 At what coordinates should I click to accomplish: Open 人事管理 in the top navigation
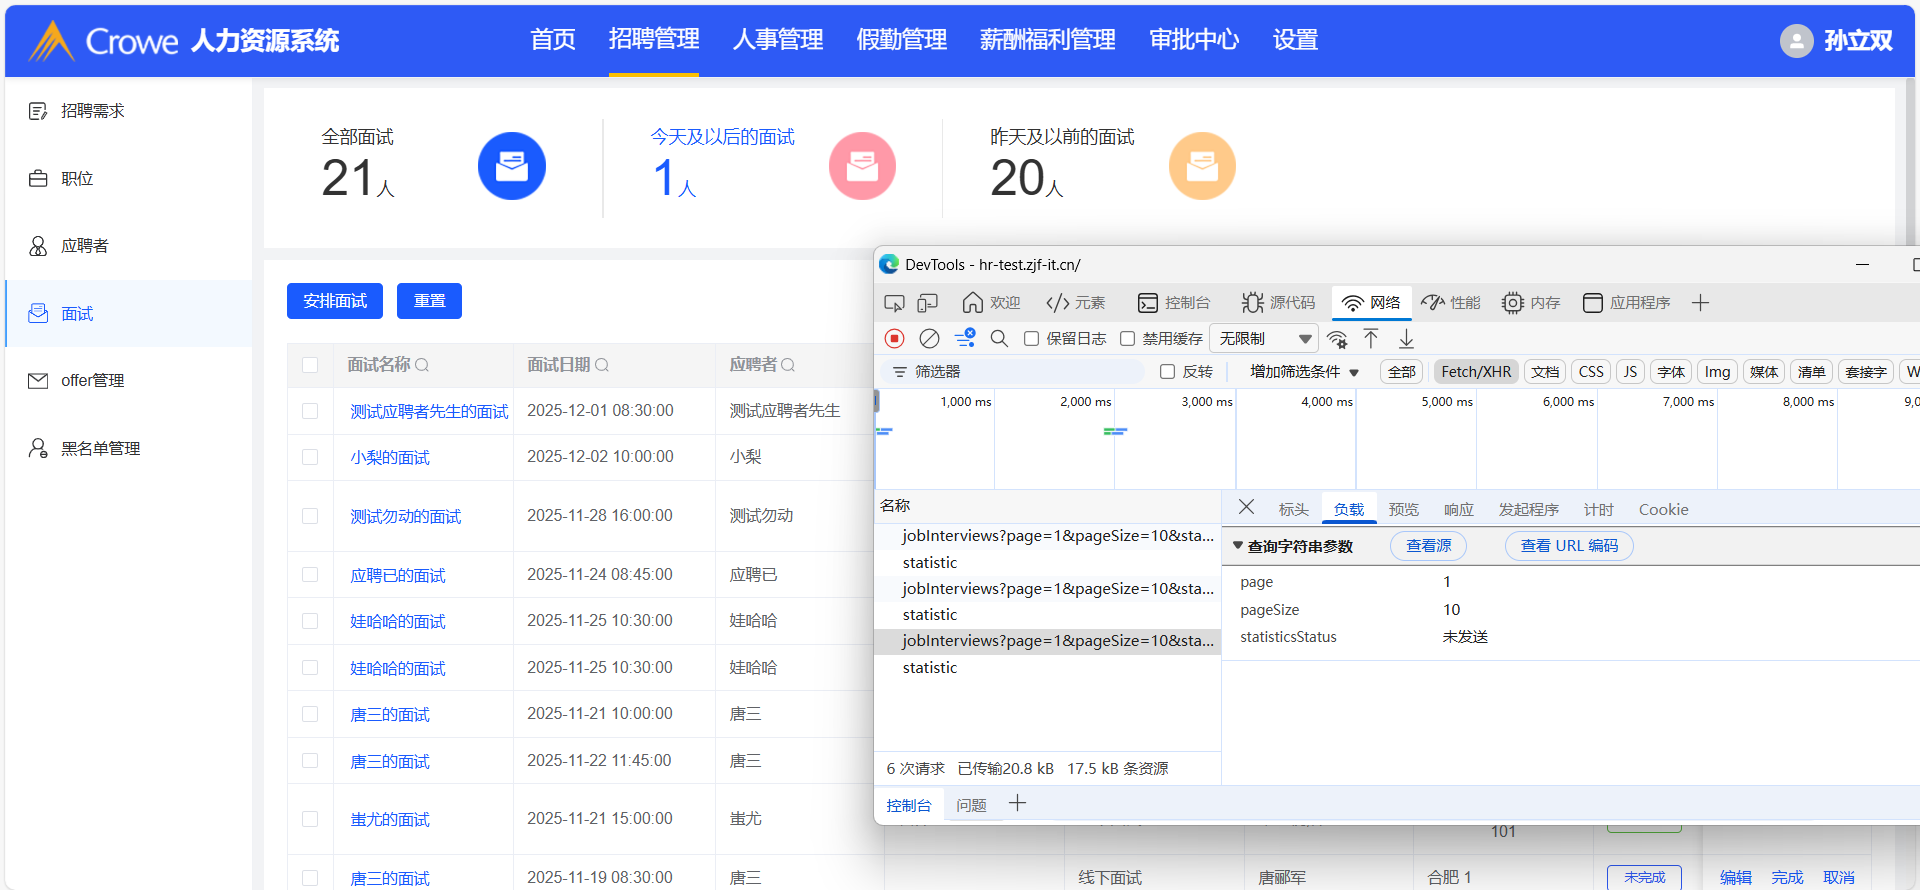[x=777, y=40]
